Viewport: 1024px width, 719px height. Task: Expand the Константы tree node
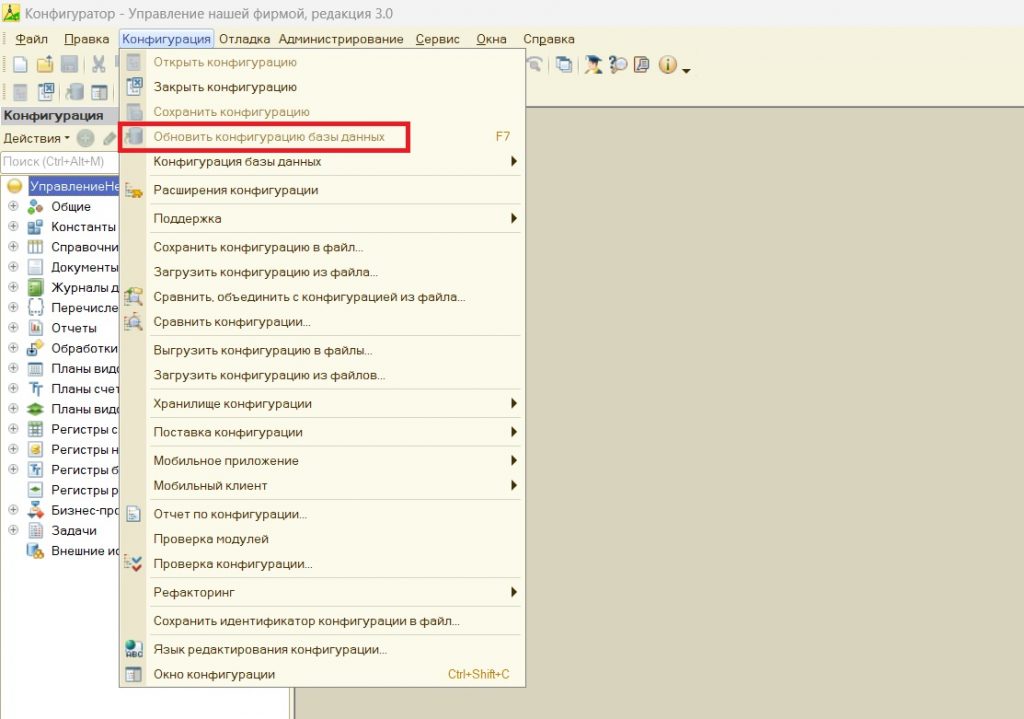point(13,227)
